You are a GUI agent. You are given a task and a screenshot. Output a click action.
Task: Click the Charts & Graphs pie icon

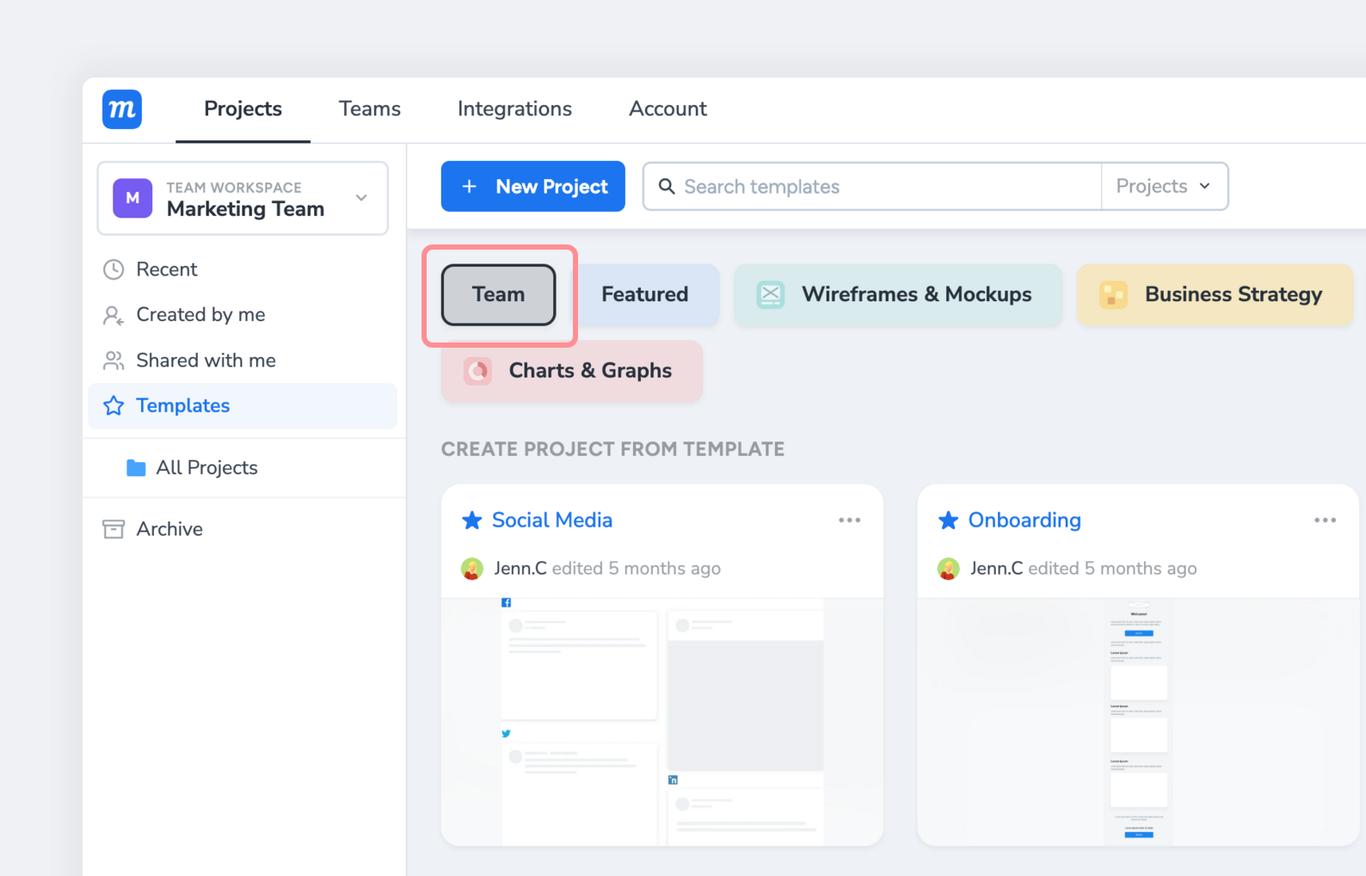pyautogui.click(x=477, y=371)
